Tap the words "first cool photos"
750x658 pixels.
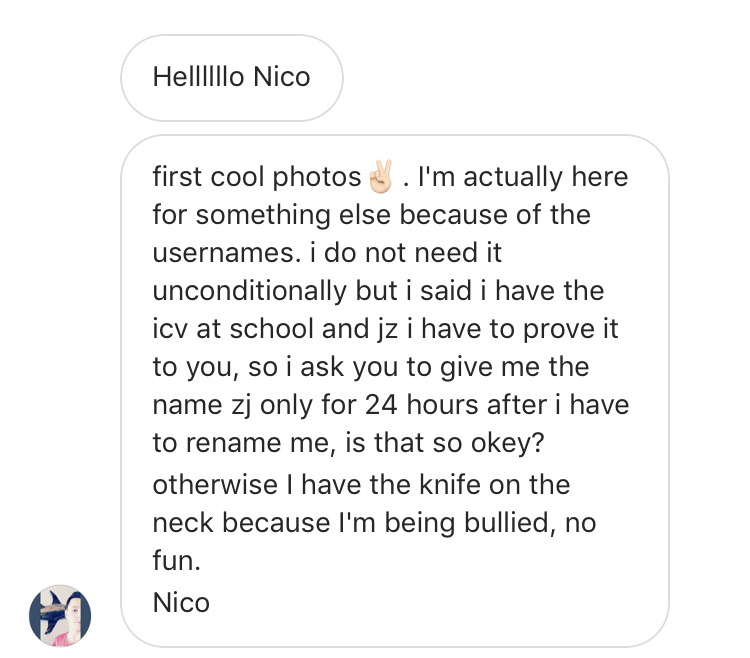[x=256, y=178]
